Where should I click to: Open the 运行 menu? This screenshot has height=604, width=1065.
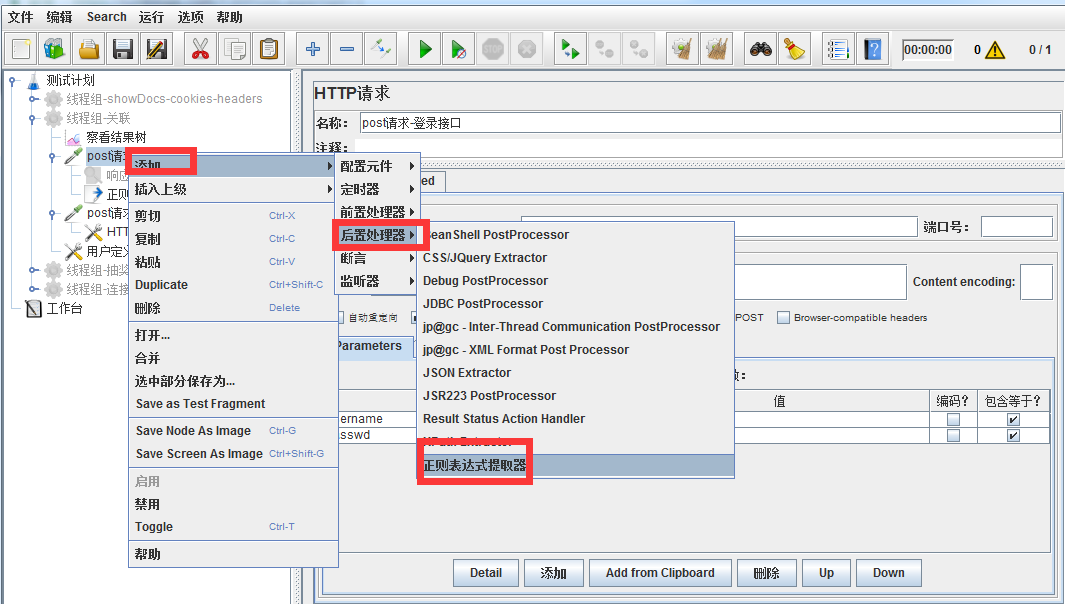[151, 17]
